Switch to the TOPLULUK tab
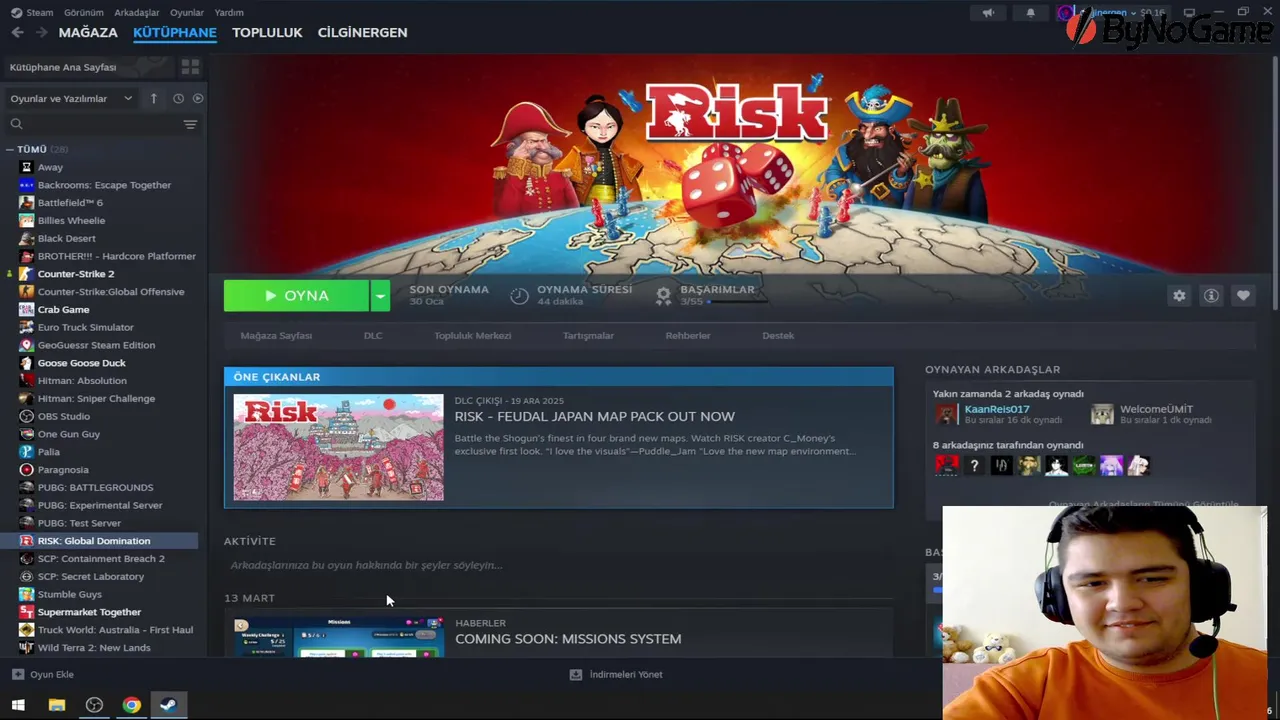The width and height of the screenshot is (1280, 720). click(267, 32)
